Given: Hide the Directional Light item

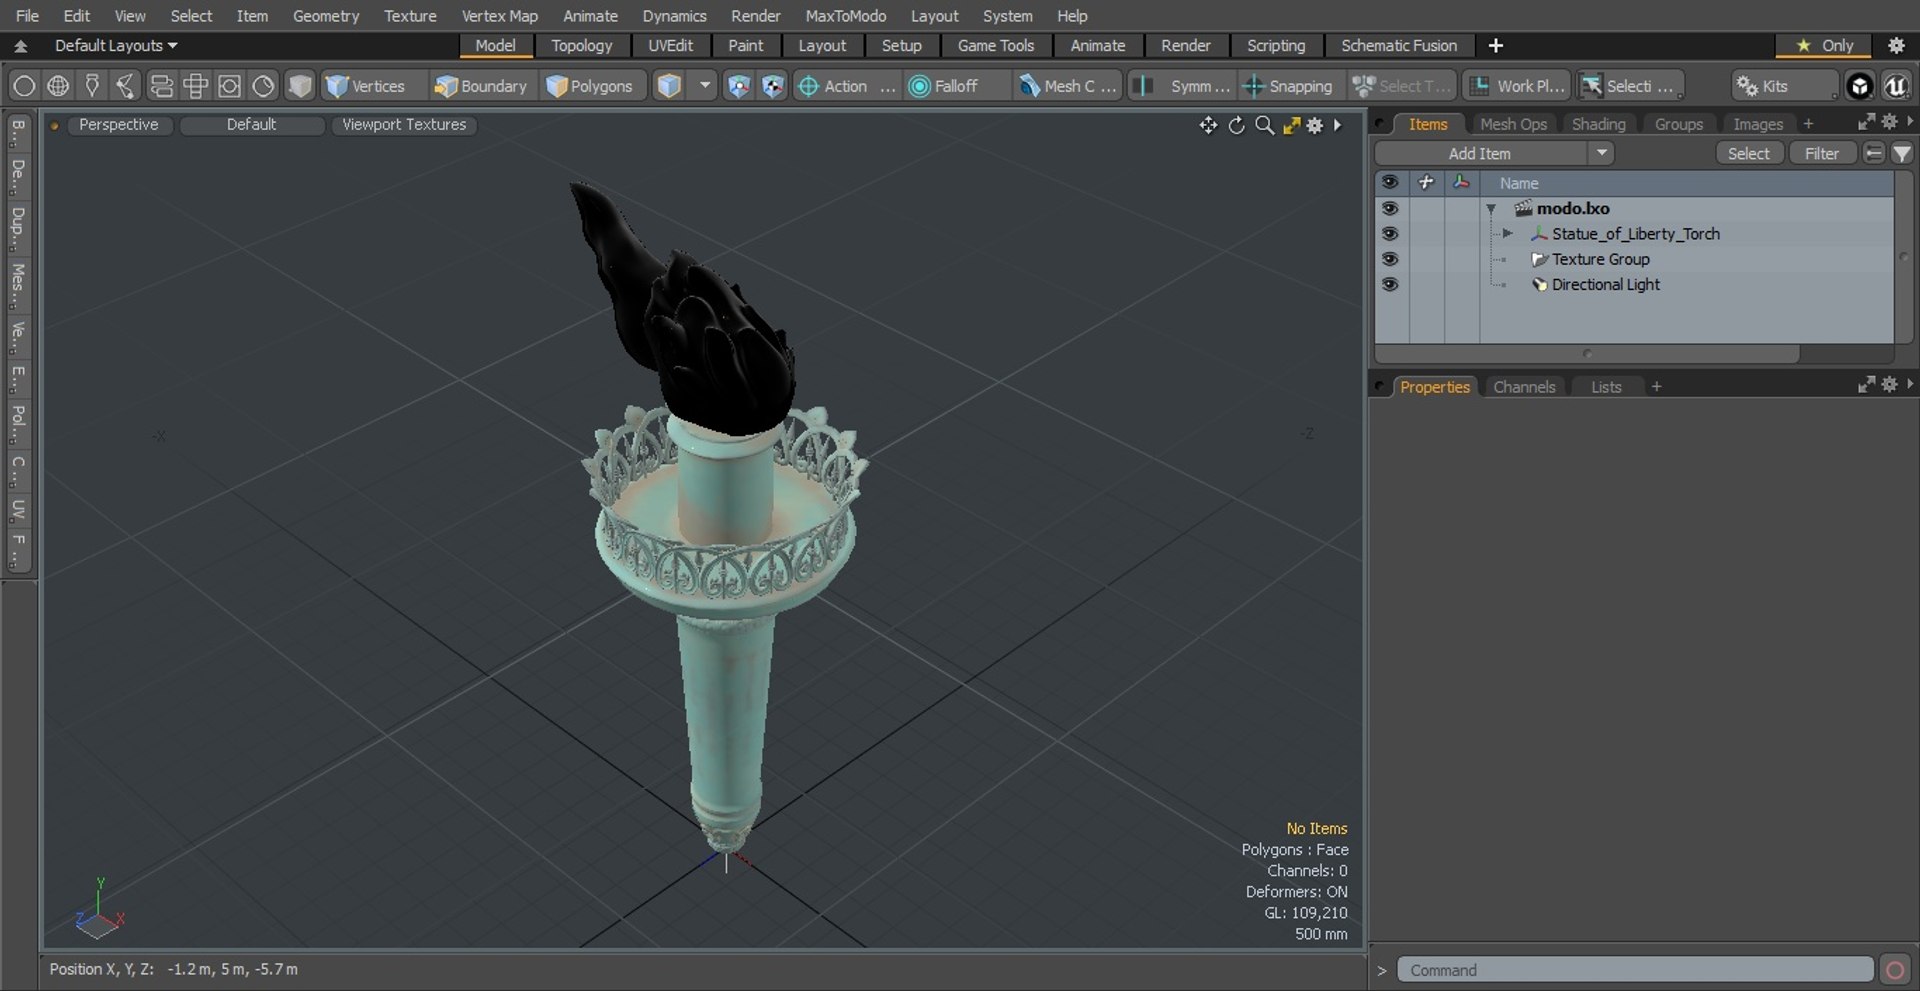Looking at the screenshot, I should pyautogui.click(x=1390, y=284).
